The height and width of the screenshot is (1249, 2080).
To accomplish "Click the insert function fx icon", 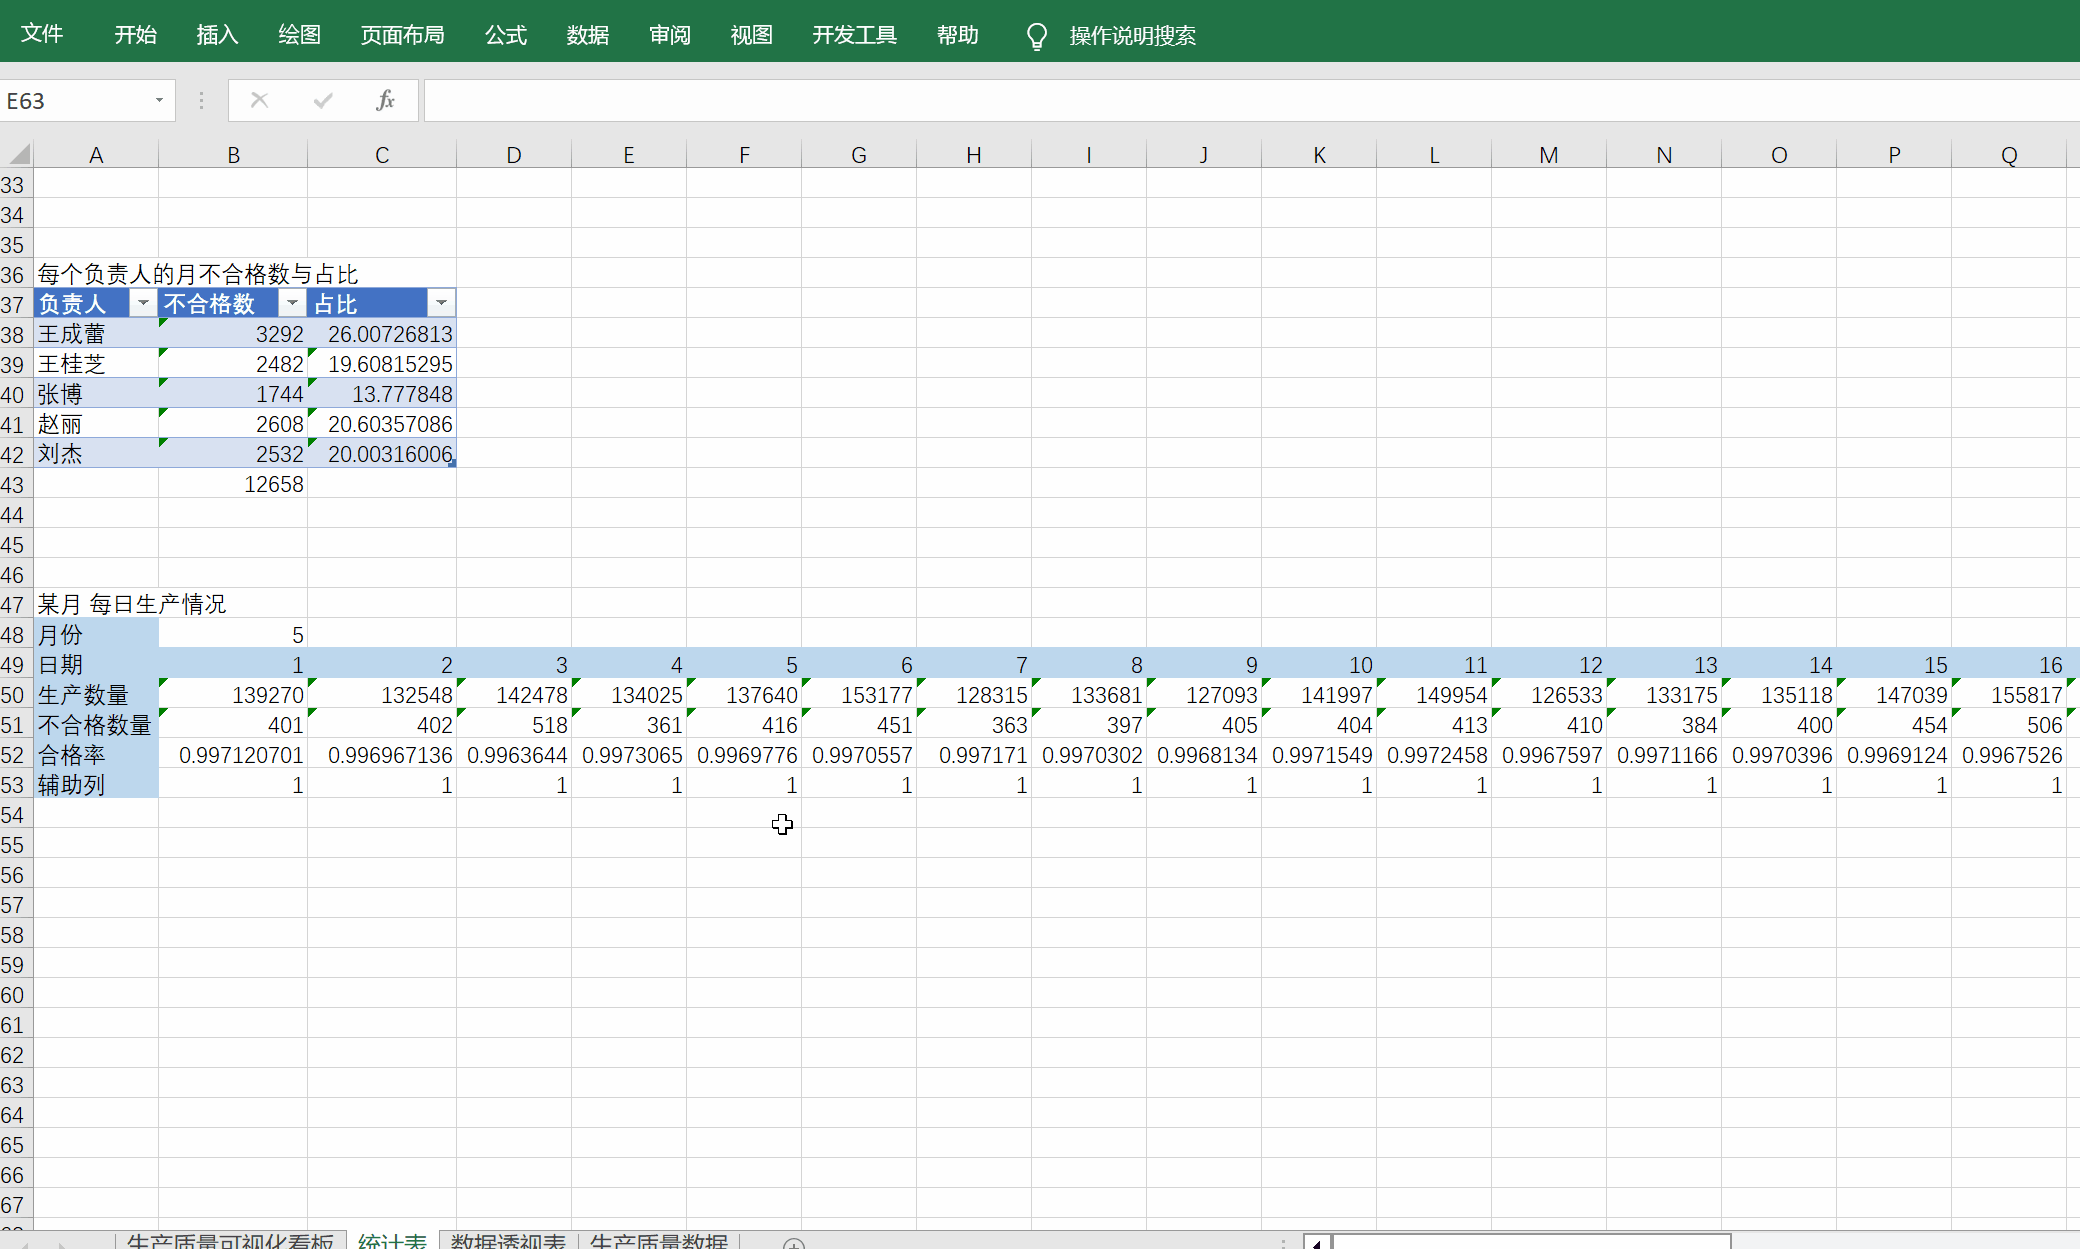I will (x=385, y=100).
